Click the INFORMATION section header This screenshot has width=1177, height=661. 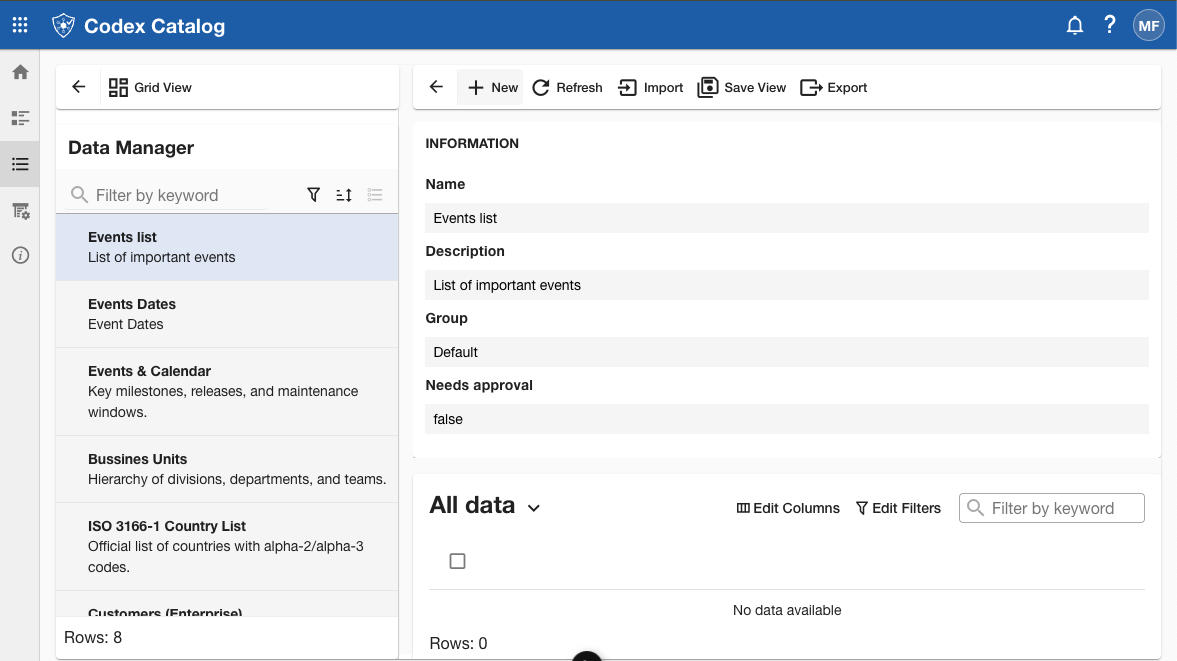(472, 143)
